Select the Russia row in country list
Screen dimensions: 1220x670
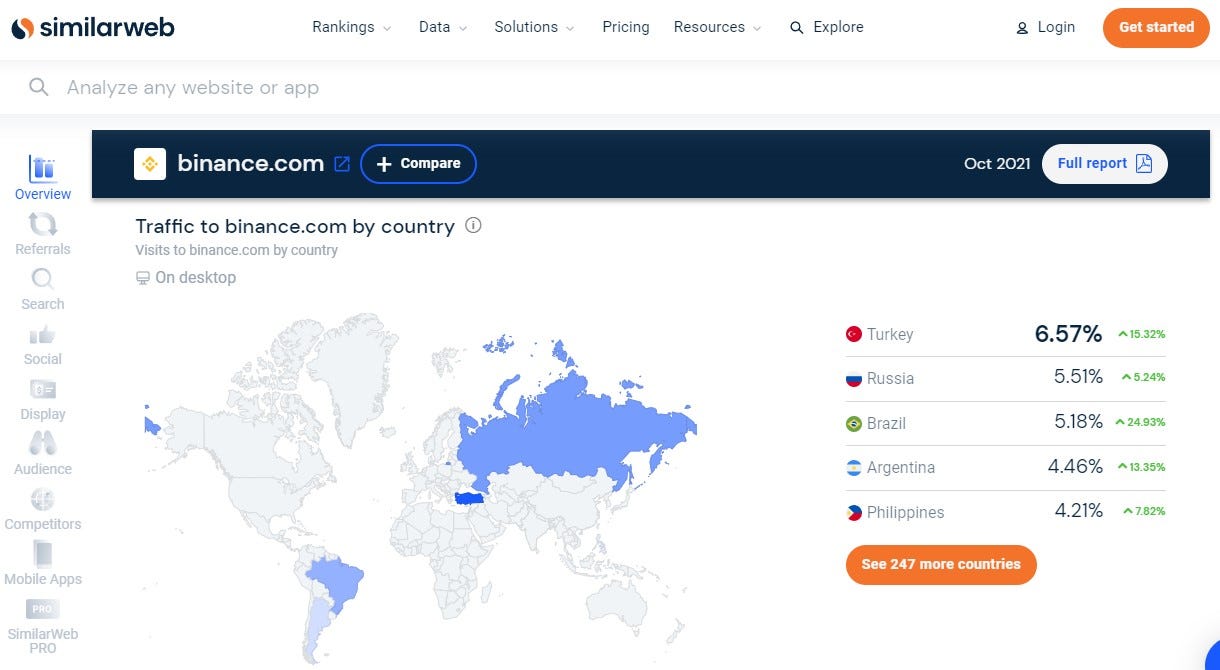[1006, 378]
